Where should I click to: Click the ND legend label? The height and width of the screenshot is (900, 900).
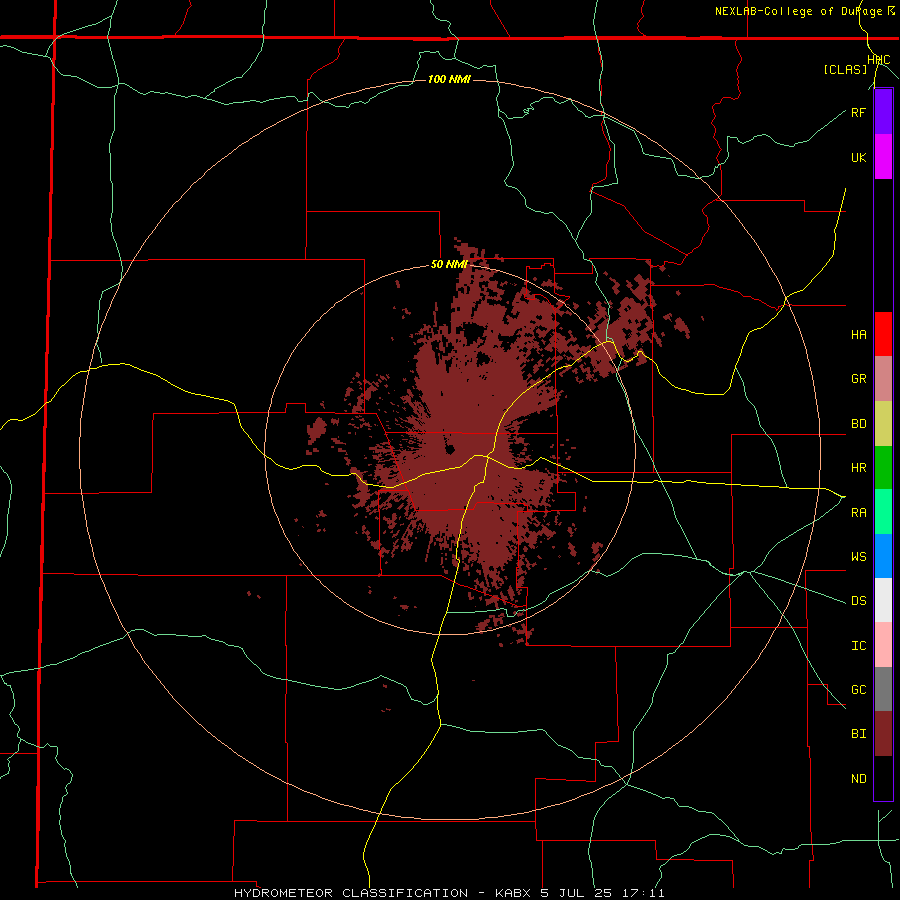pyautogui.click(x=858, y=779)
